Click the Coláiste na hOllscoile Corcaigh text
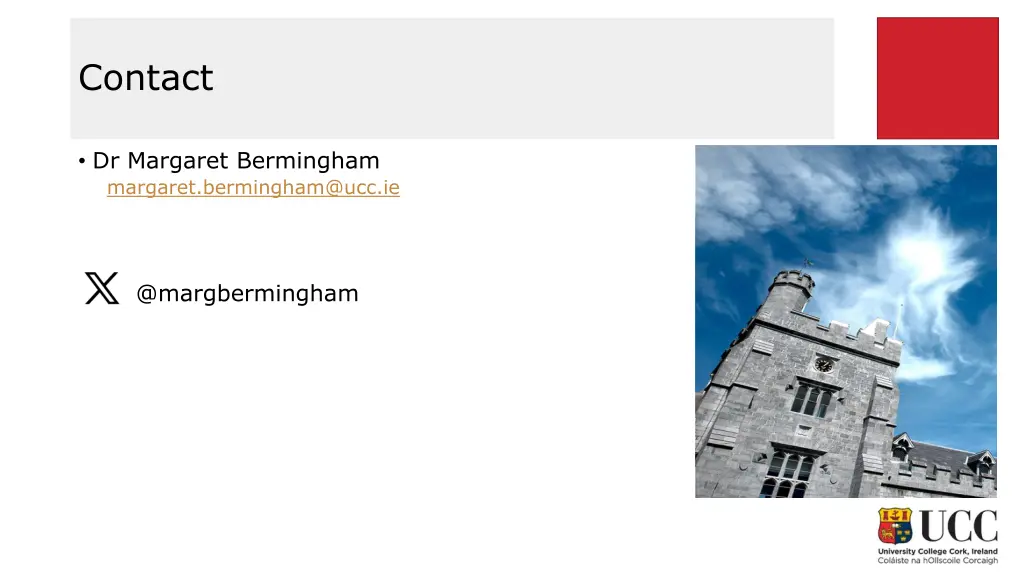 [937, 561]
